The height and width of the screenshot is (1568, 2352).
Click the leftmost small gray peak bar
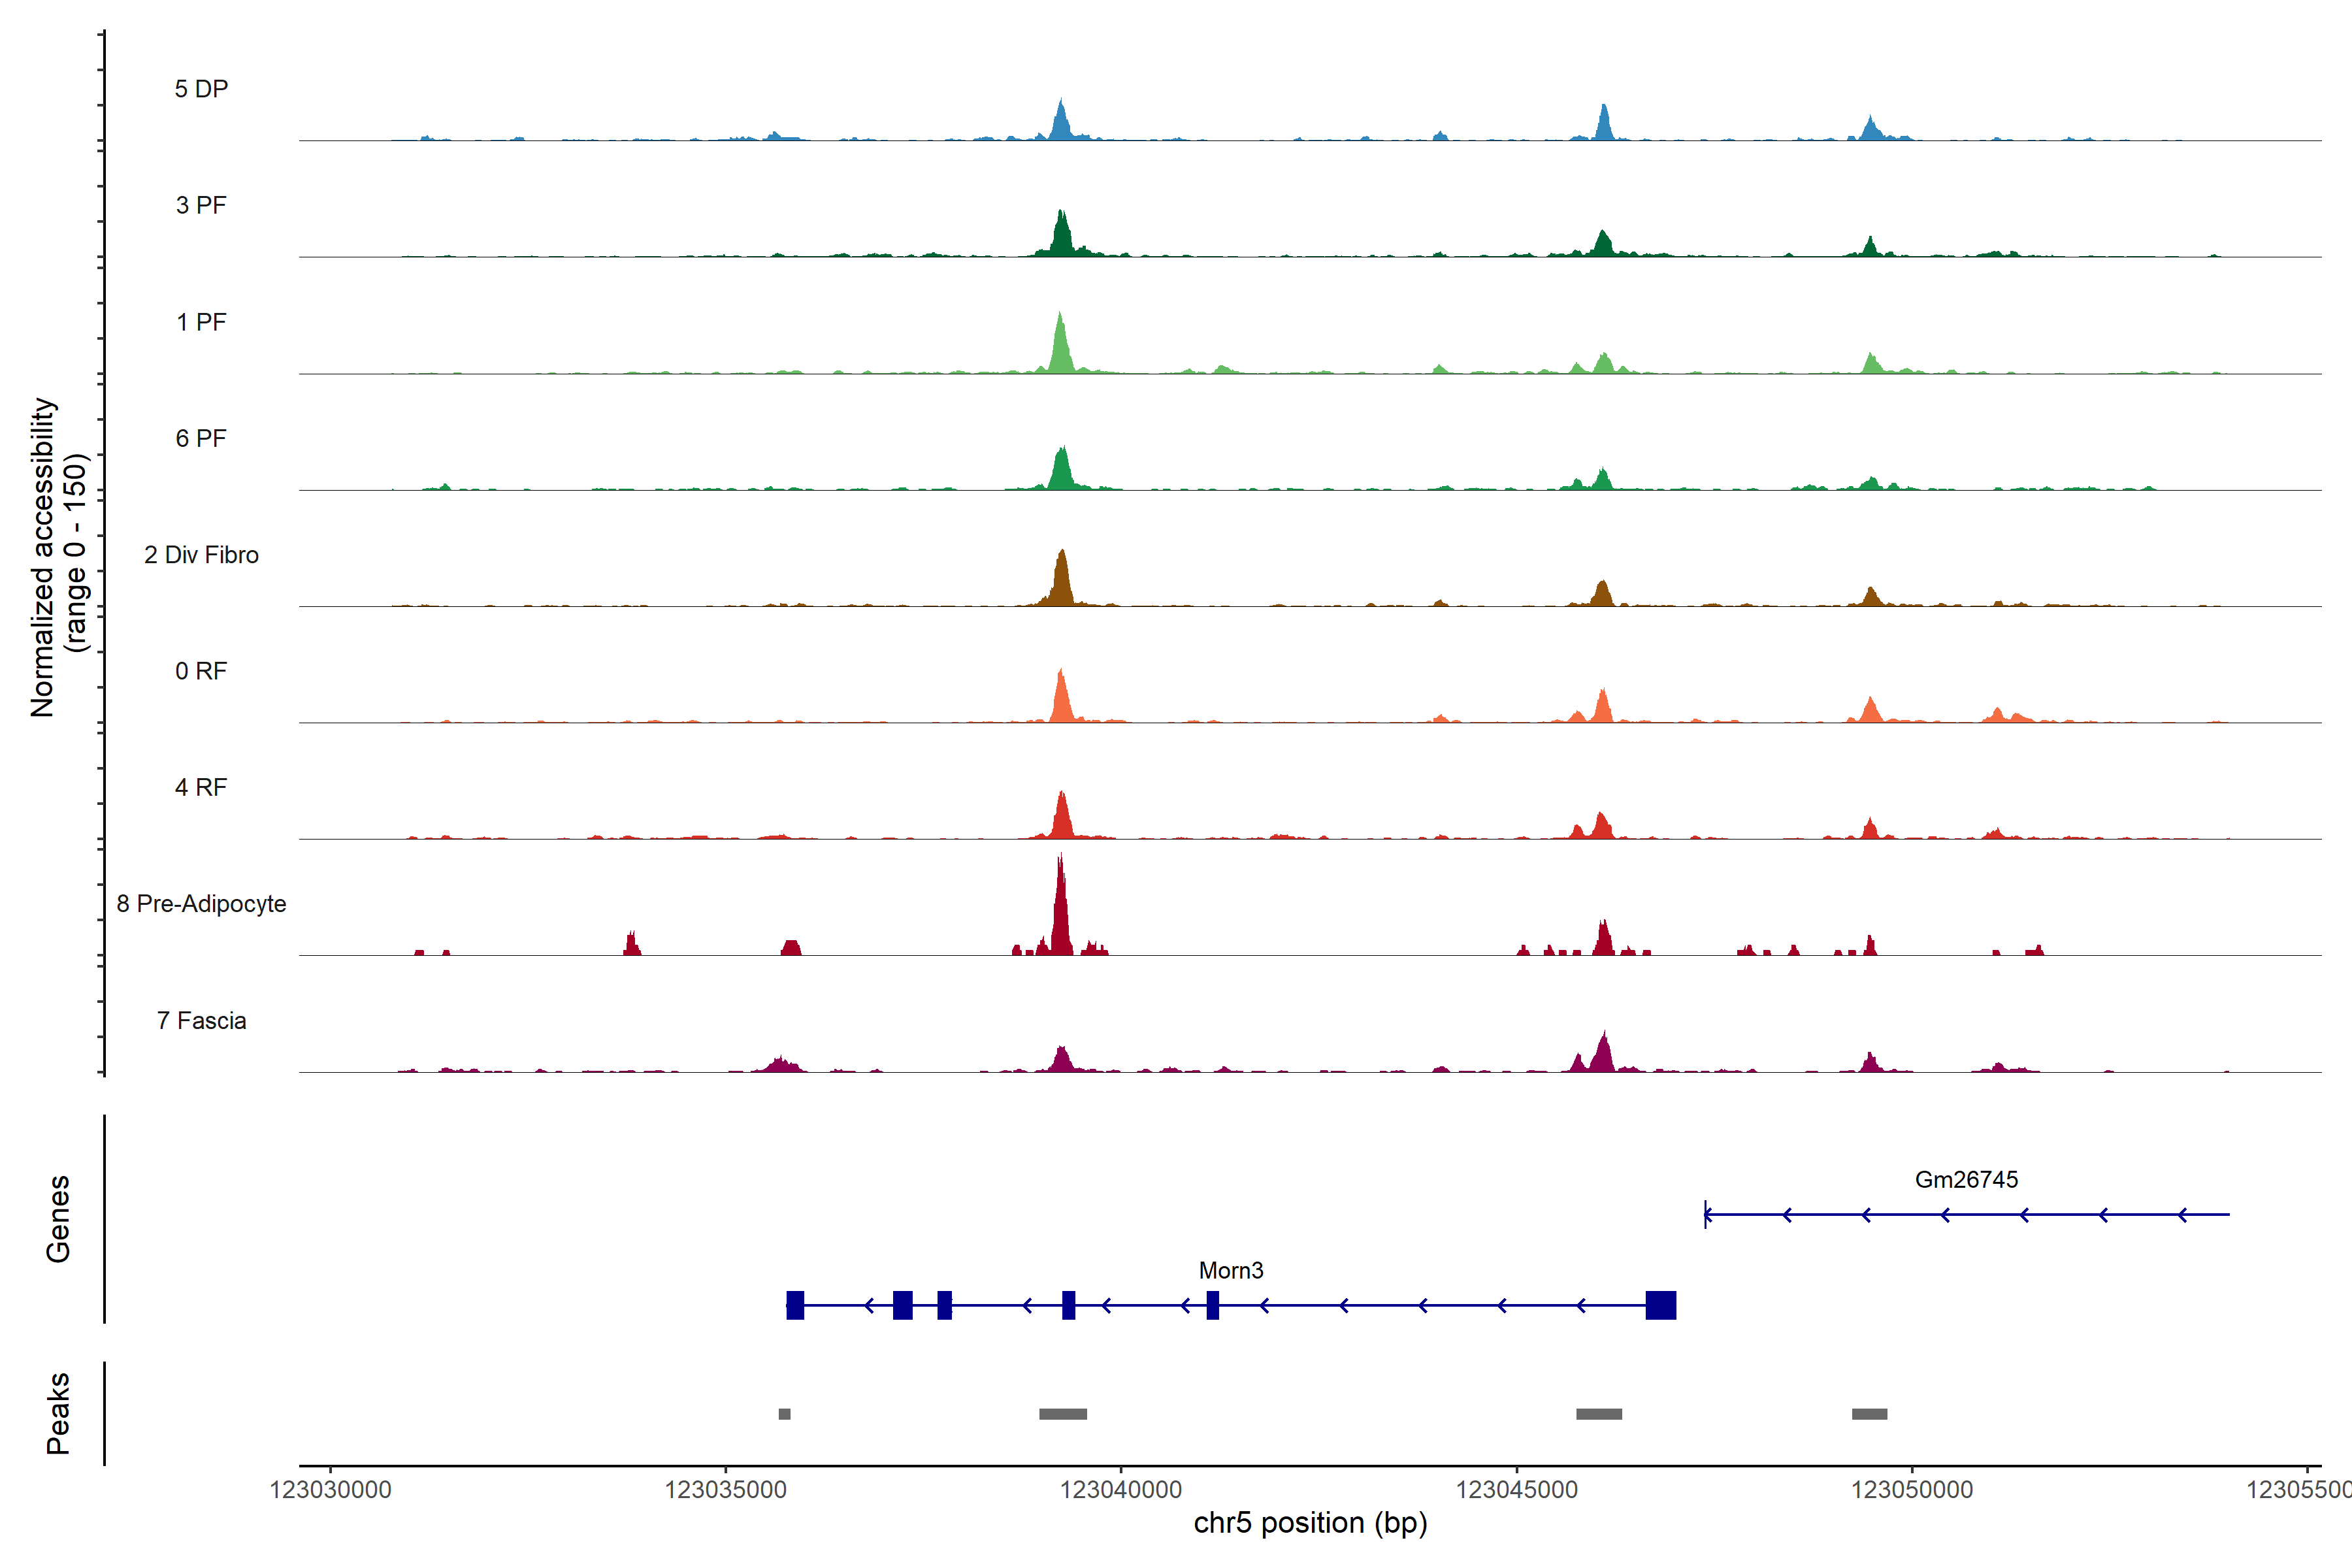[x=784, y=1414]
